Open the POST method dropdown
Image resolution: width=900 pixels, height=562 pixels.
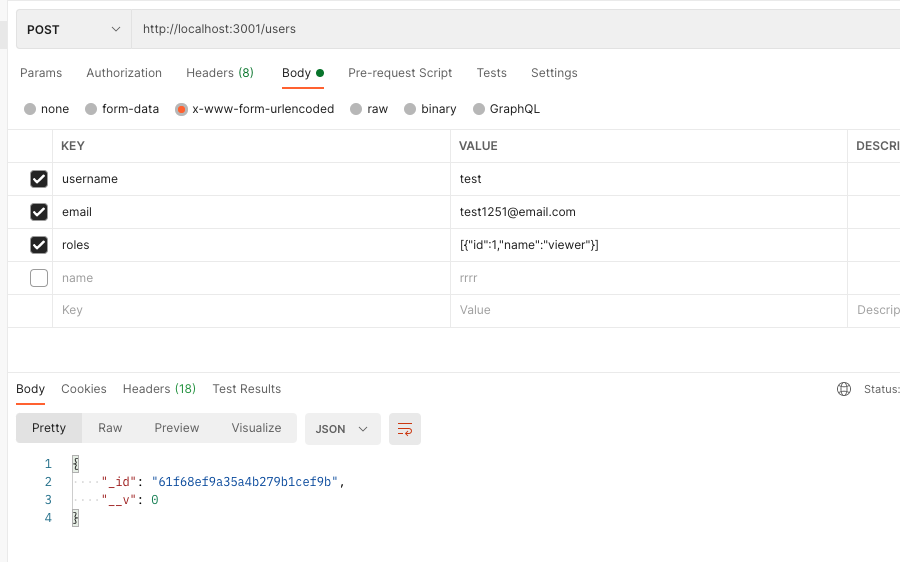tap(73, 29)
